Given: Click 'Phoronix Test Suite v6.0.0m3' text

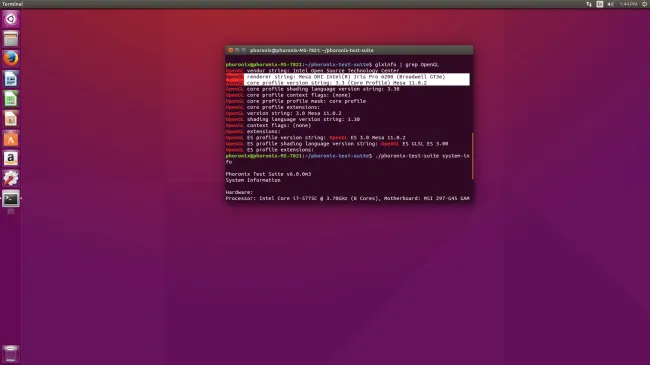Looking at the screenshot, I should pyautogui.click(x=268, y=174).
